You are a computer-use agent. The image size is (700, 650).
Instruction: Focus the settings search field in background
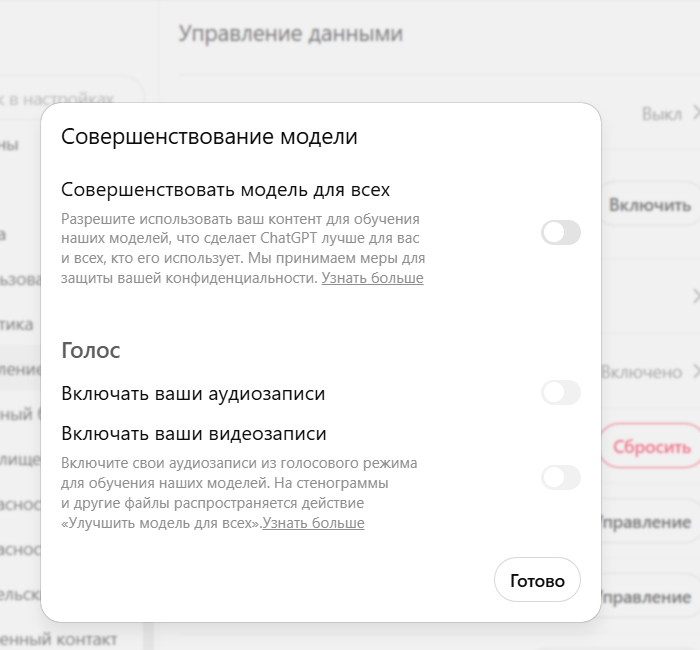[71, 96]
